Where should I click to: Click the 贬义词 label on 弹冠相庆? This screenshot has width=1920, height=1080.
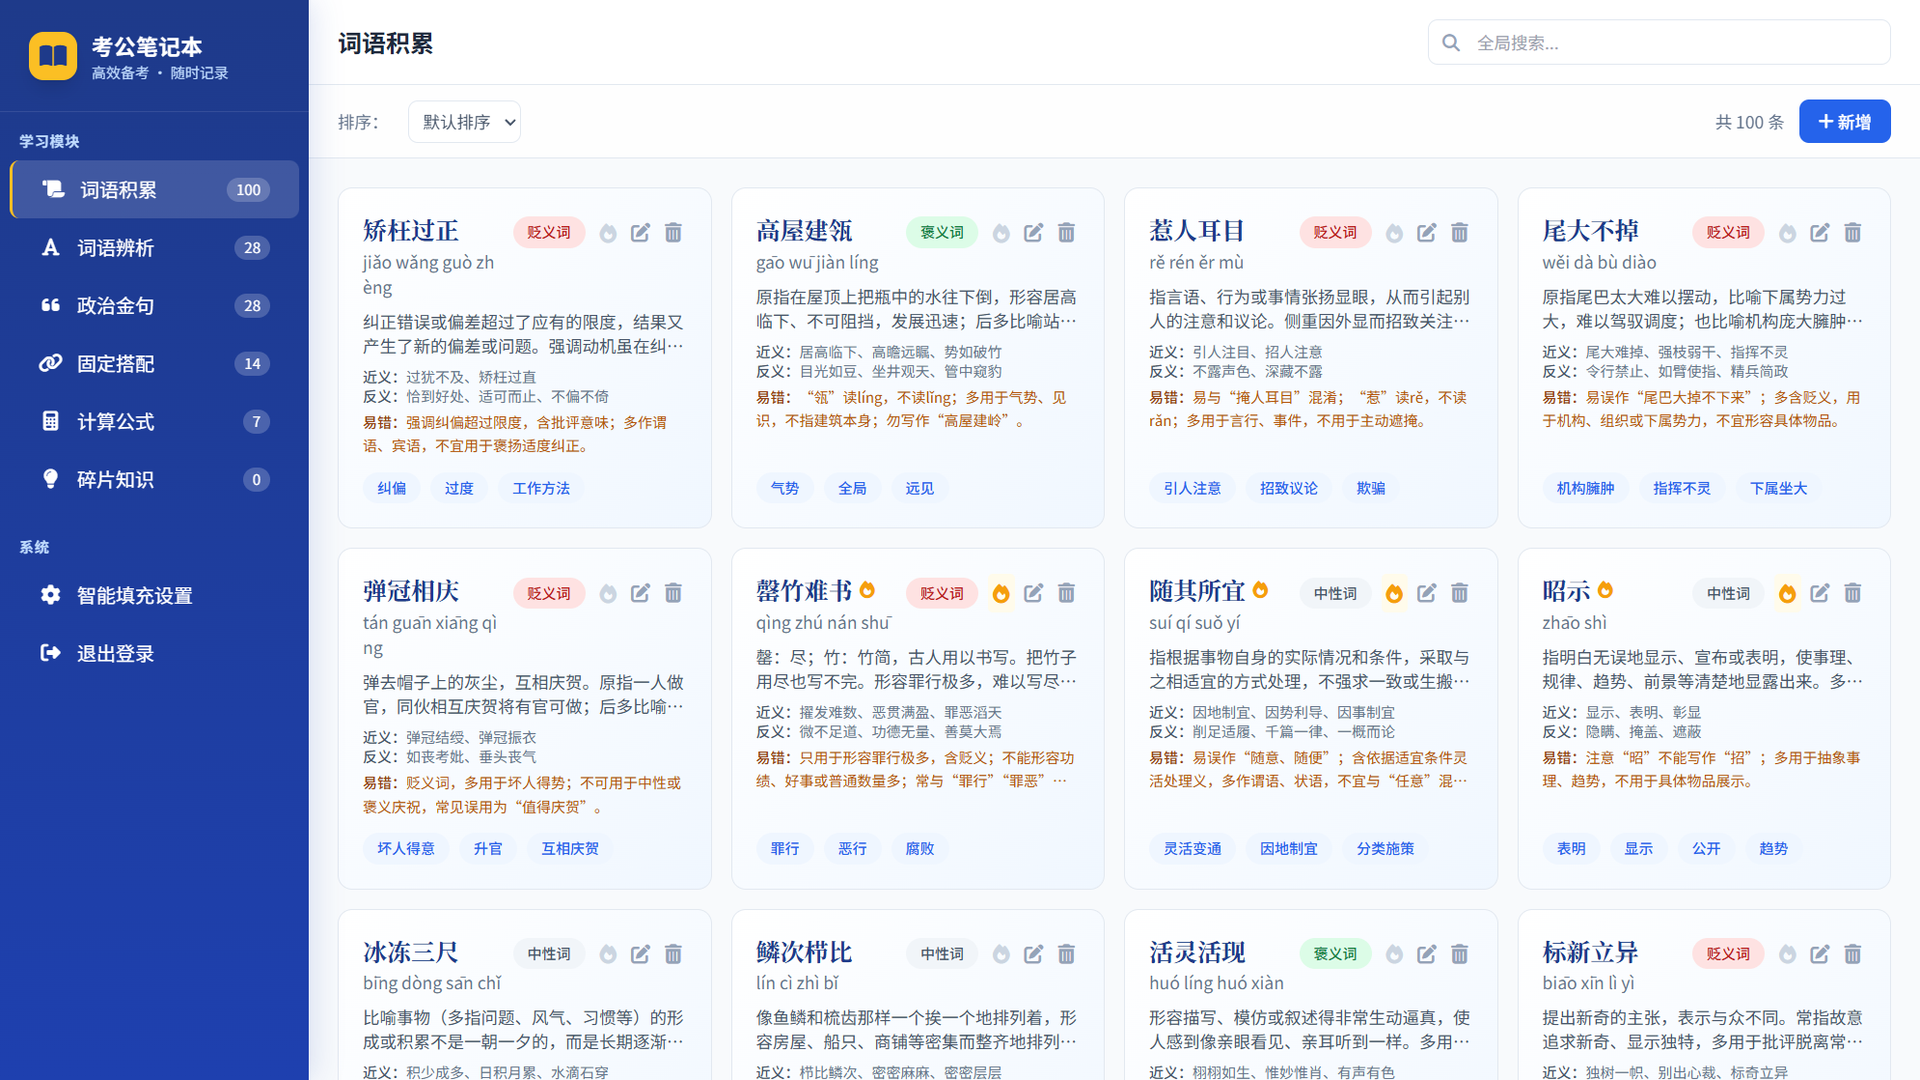click(x=549, y=593)
